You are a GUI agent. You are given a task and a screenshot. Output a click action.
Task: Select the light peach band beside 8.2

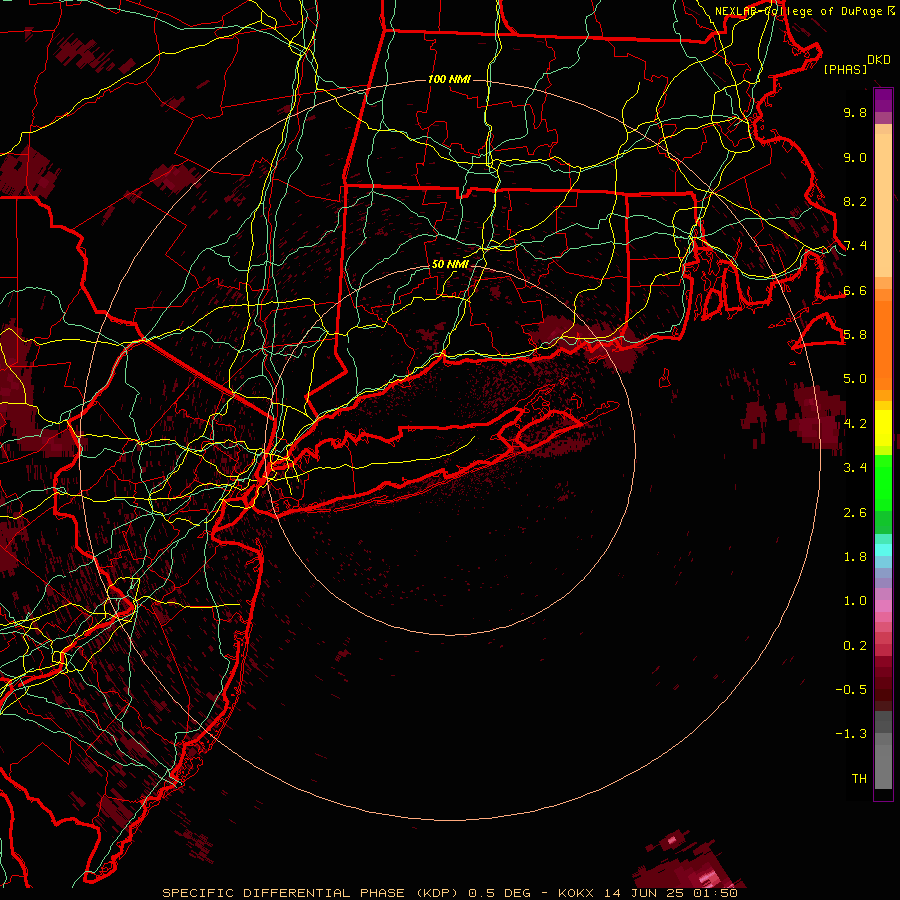pyautogui.click(x=883, y=204)
